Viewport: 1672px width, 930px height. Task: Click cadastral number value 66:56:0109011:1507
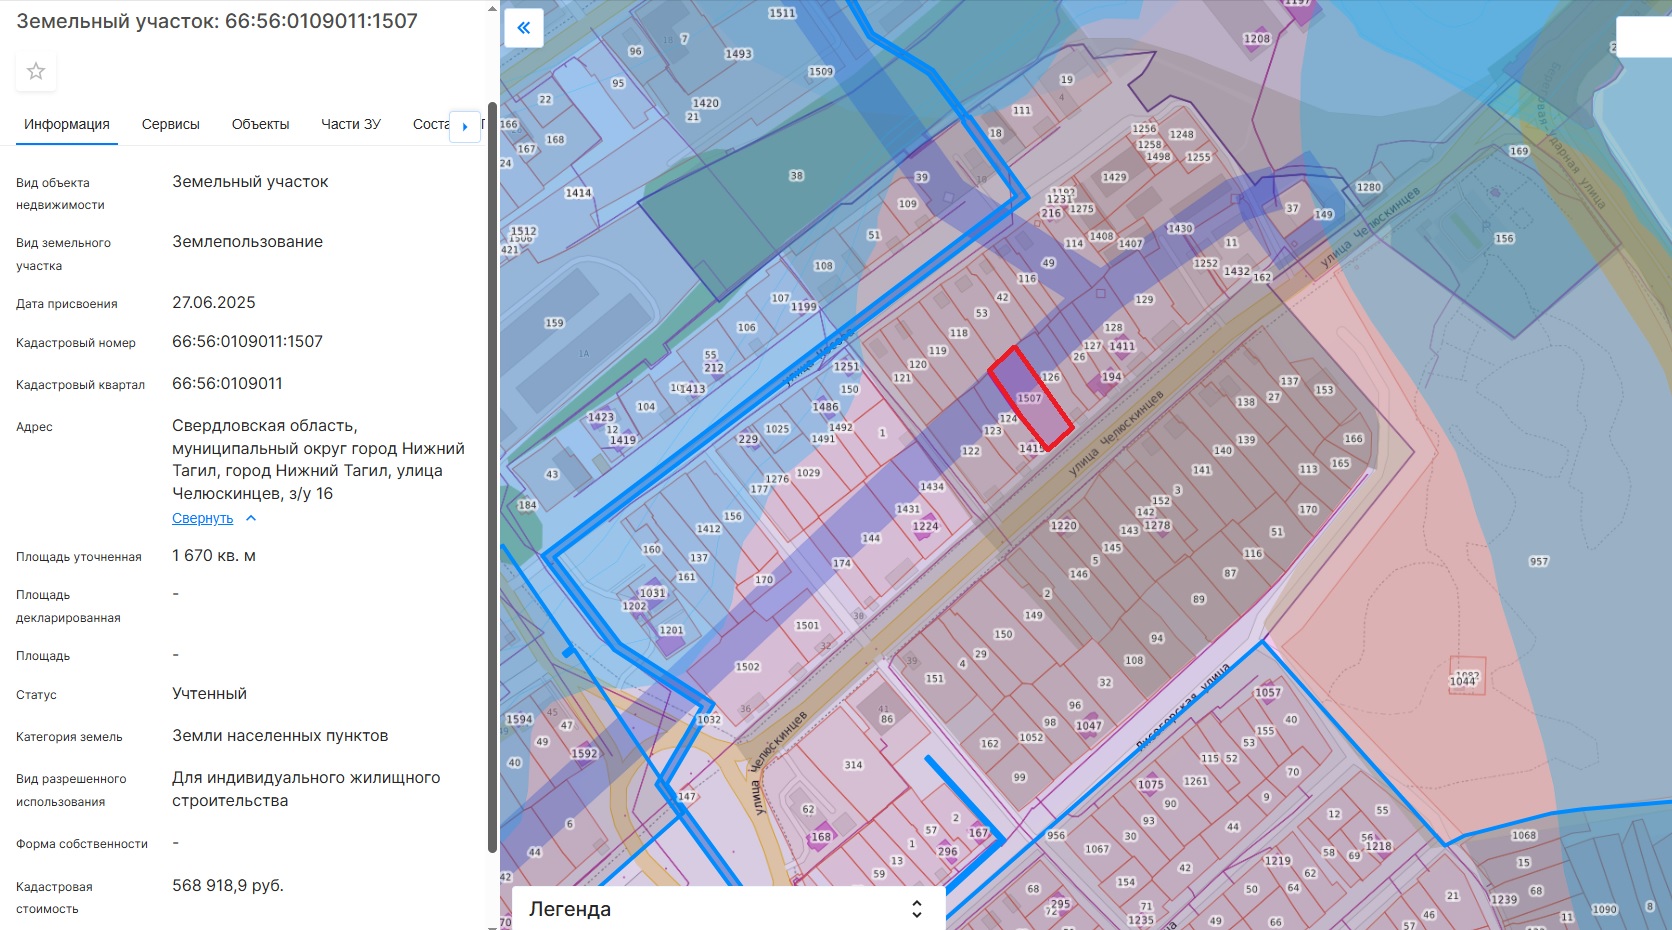click(247, 342)
